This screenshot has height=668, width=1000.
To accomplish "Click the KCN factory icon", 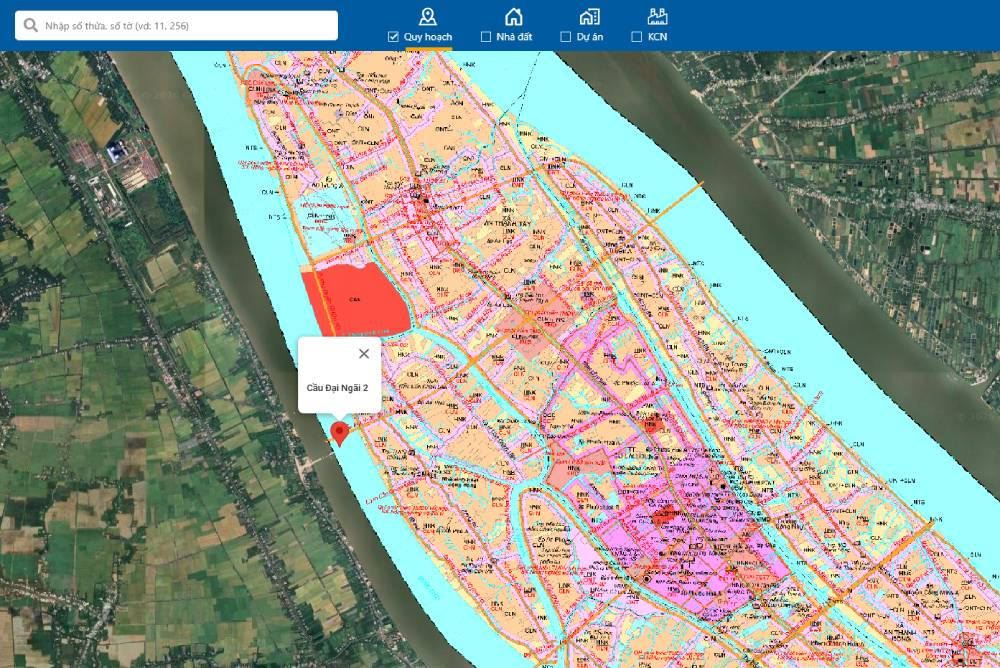I will 657,16.
